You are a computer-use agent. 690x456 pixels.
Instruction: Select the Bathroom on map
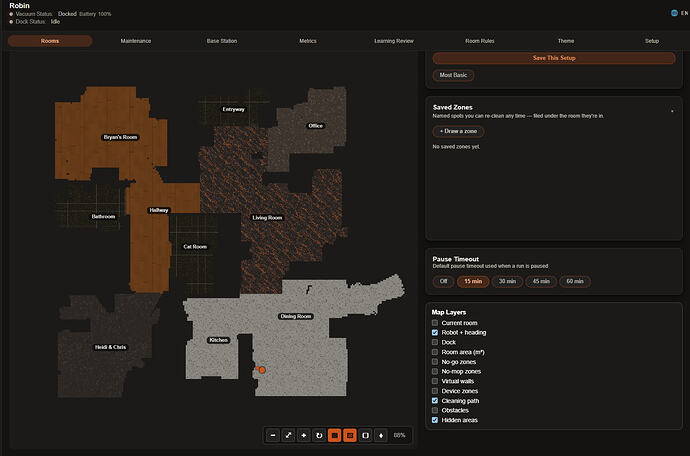click(103, 217)
